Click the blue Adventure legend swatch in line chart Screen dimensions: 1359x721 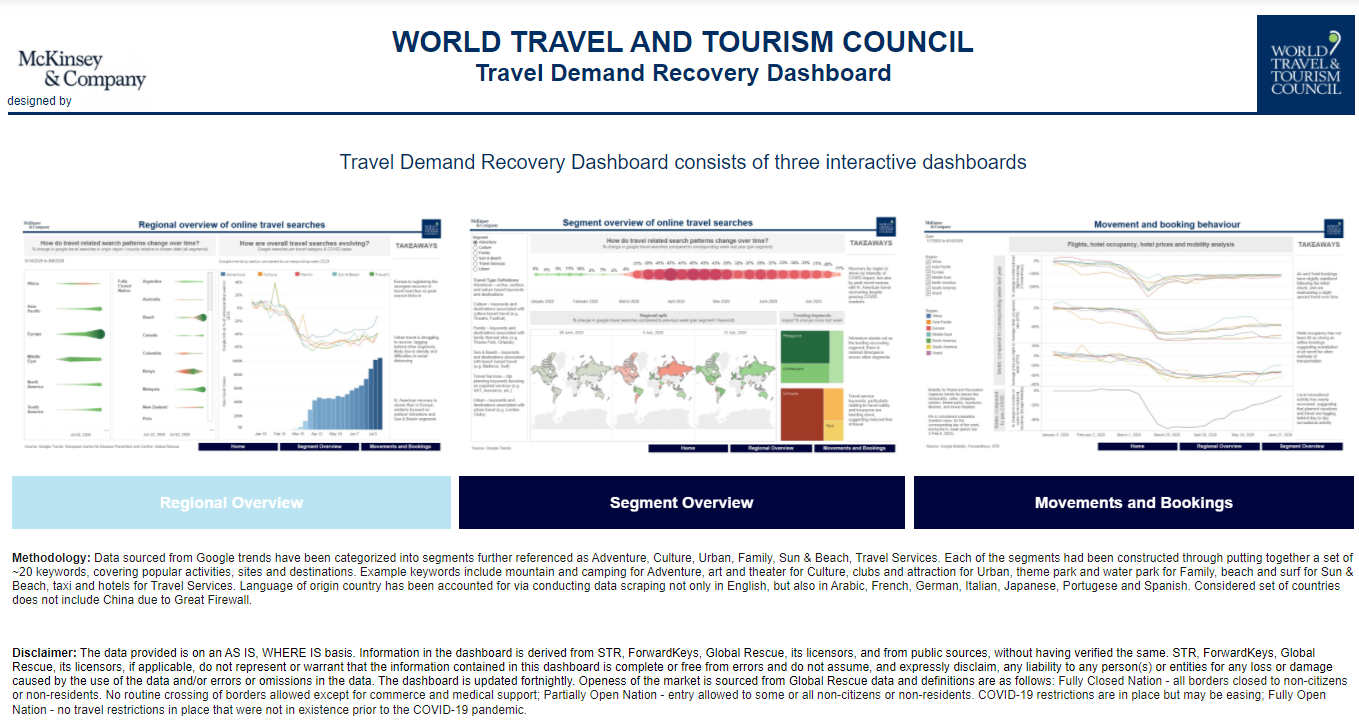point(222,273)
